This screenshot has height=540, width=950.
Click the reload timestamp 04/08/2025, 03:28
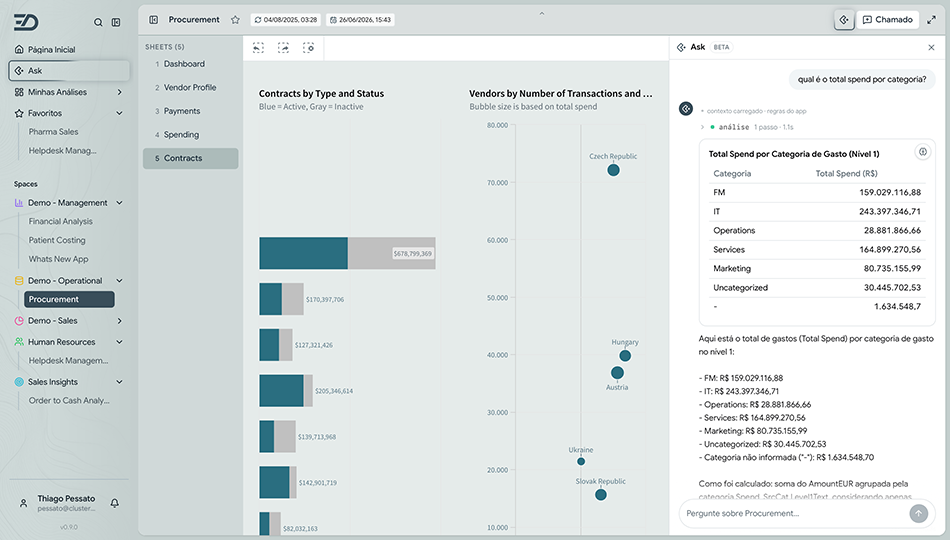coord(286,20)
